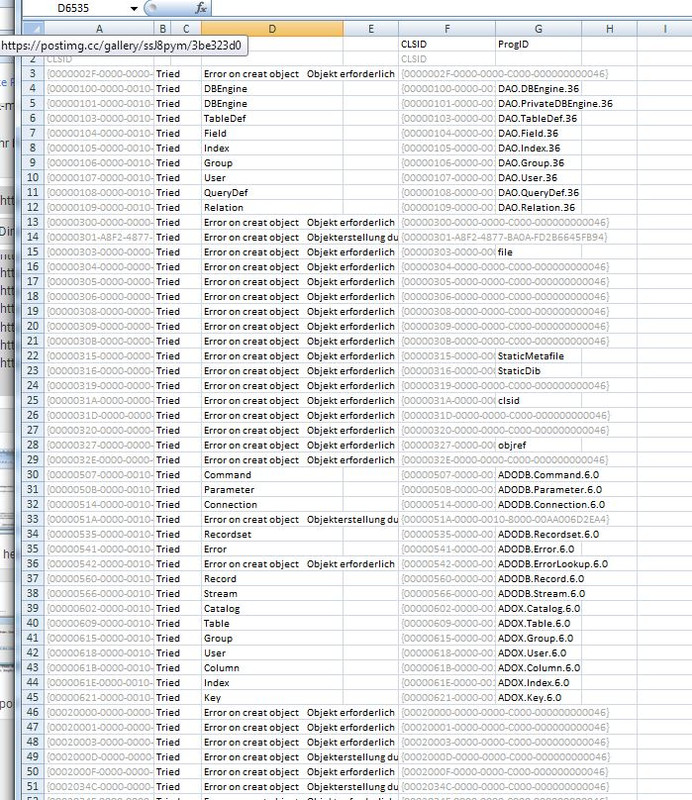Click cell StaticMetafile in column G

538,356
